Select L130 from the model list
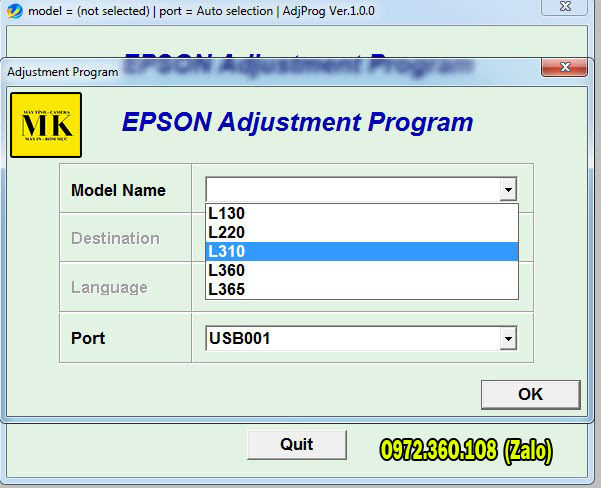 pyautogui.click(x=362, y=213)
